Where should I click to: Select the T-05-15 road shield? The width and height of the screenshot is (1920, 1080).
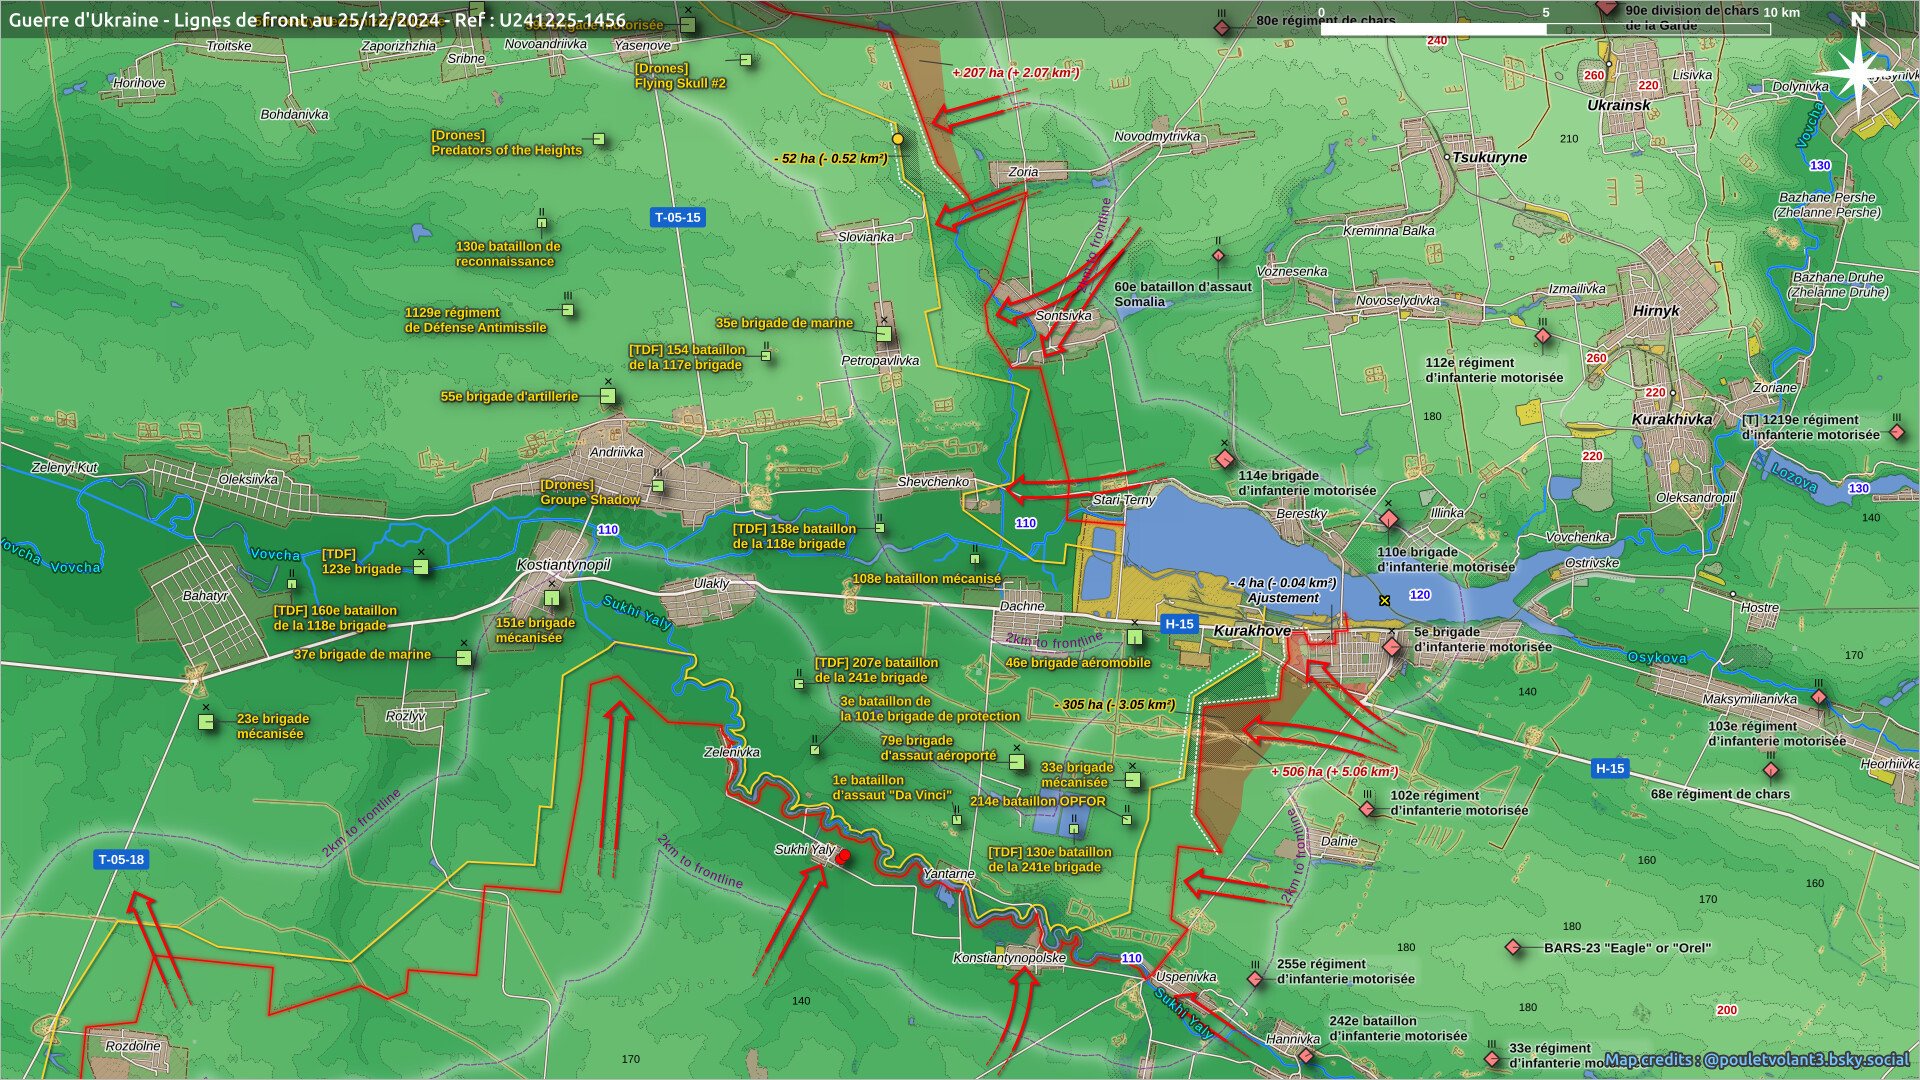tap(678, 217)
